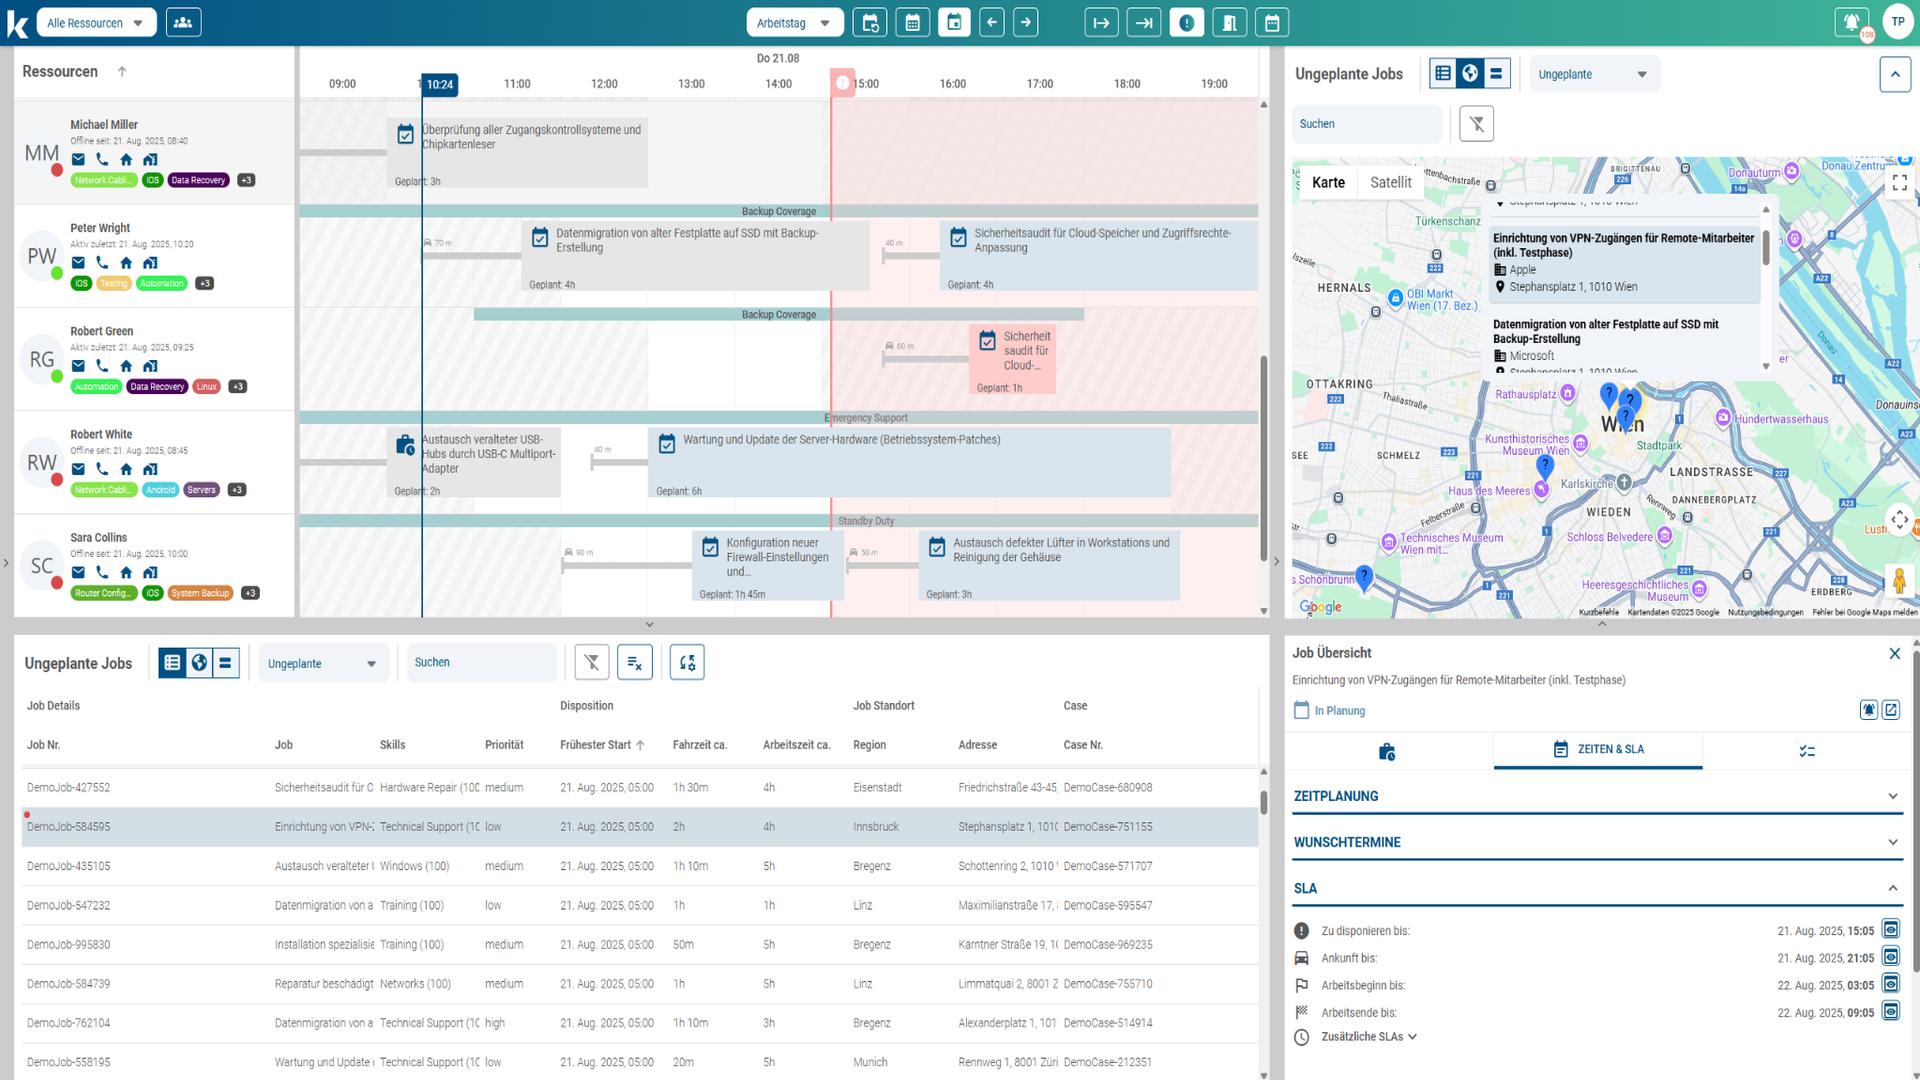Go to next day with right arrow

pyautogui.click(x=1026, y=22)
